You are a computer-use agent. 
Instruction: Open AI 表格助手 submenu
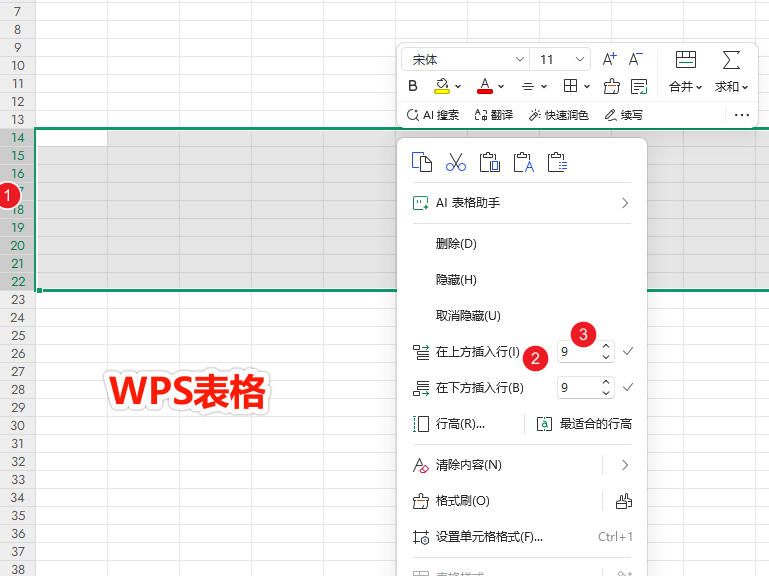point(522,203)
